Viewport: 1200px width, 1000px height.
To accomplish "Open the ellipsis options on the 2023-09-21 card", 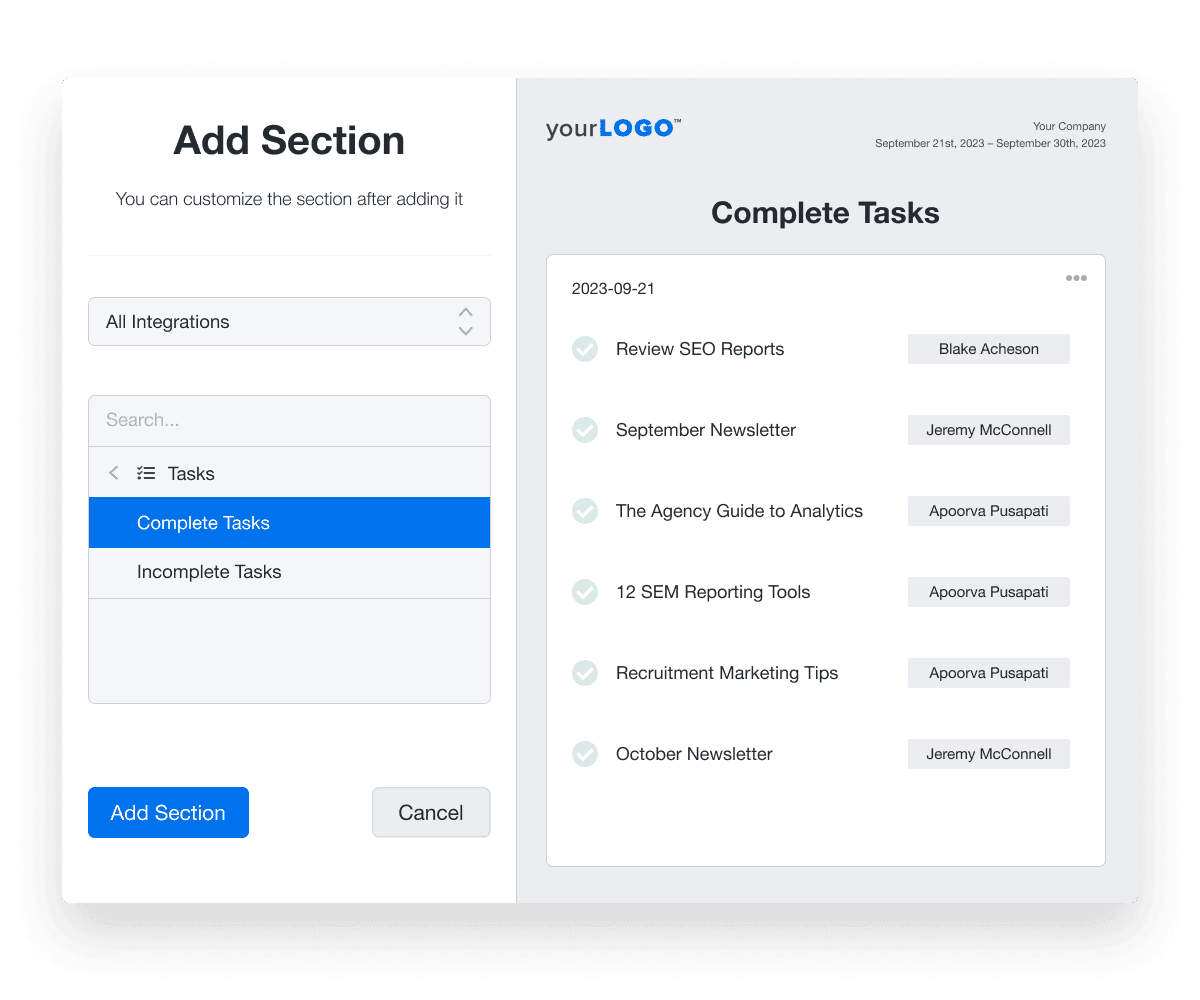I will coord(1076,278).
